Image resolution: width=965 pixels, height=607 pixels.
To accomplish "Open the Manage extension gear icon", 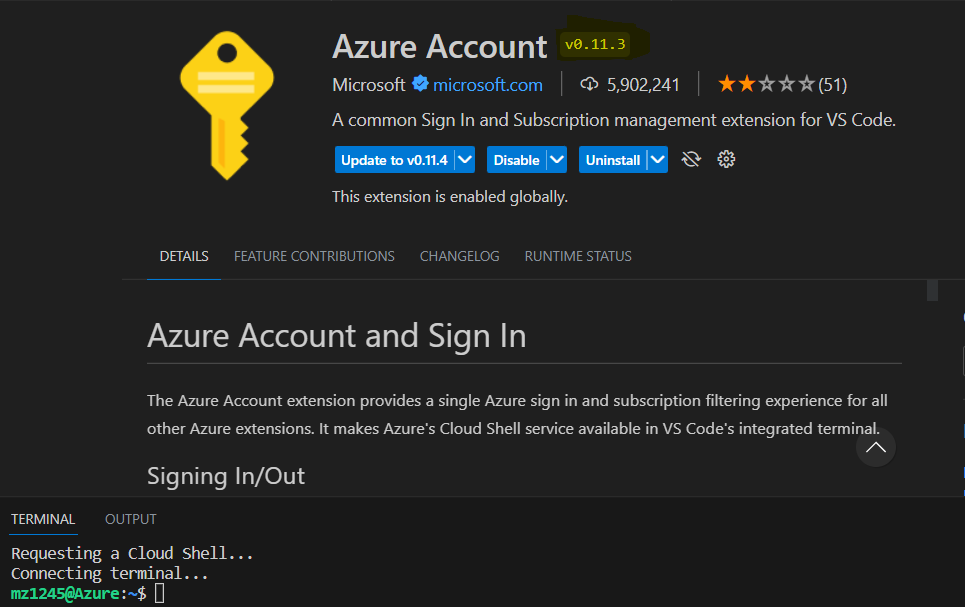I will [725, 159].
